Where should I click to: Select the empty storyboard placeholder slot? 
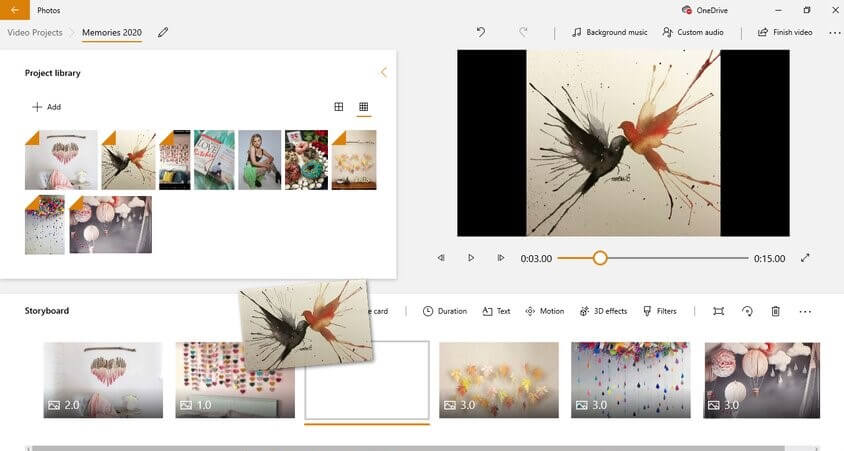pyautogui.click(x=367, y=382)
